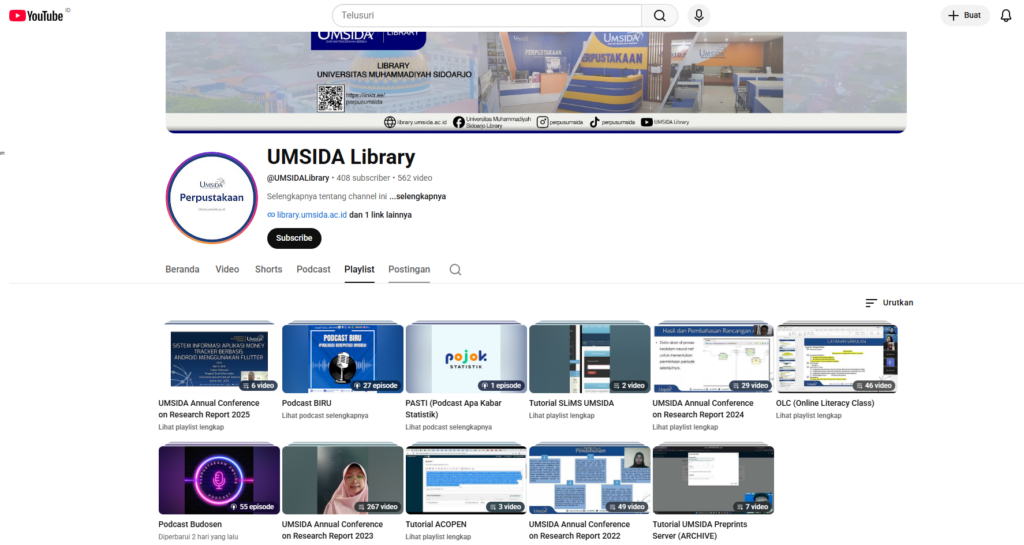
Task: Click the globe website icon in banner
Action: click(390, 122)
